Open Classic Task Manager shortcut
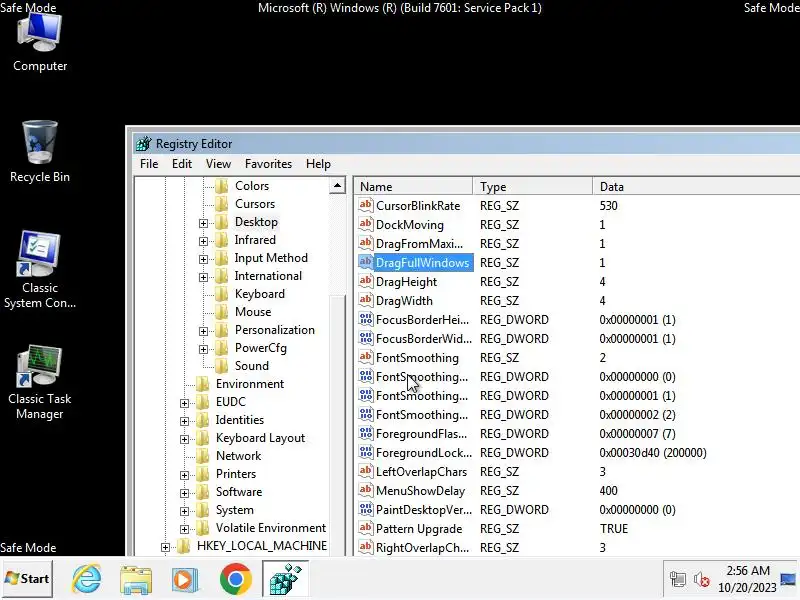The height and width of the screenshot is (600, 800). pos(40,382)
